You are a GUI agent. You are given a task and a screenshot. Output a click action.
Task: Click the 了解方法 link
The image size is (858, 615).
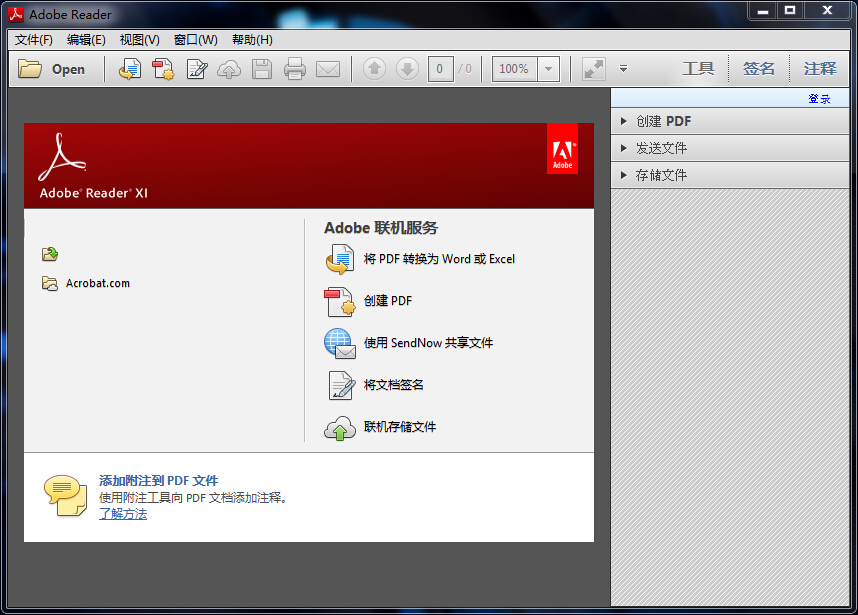pos(123,514)
